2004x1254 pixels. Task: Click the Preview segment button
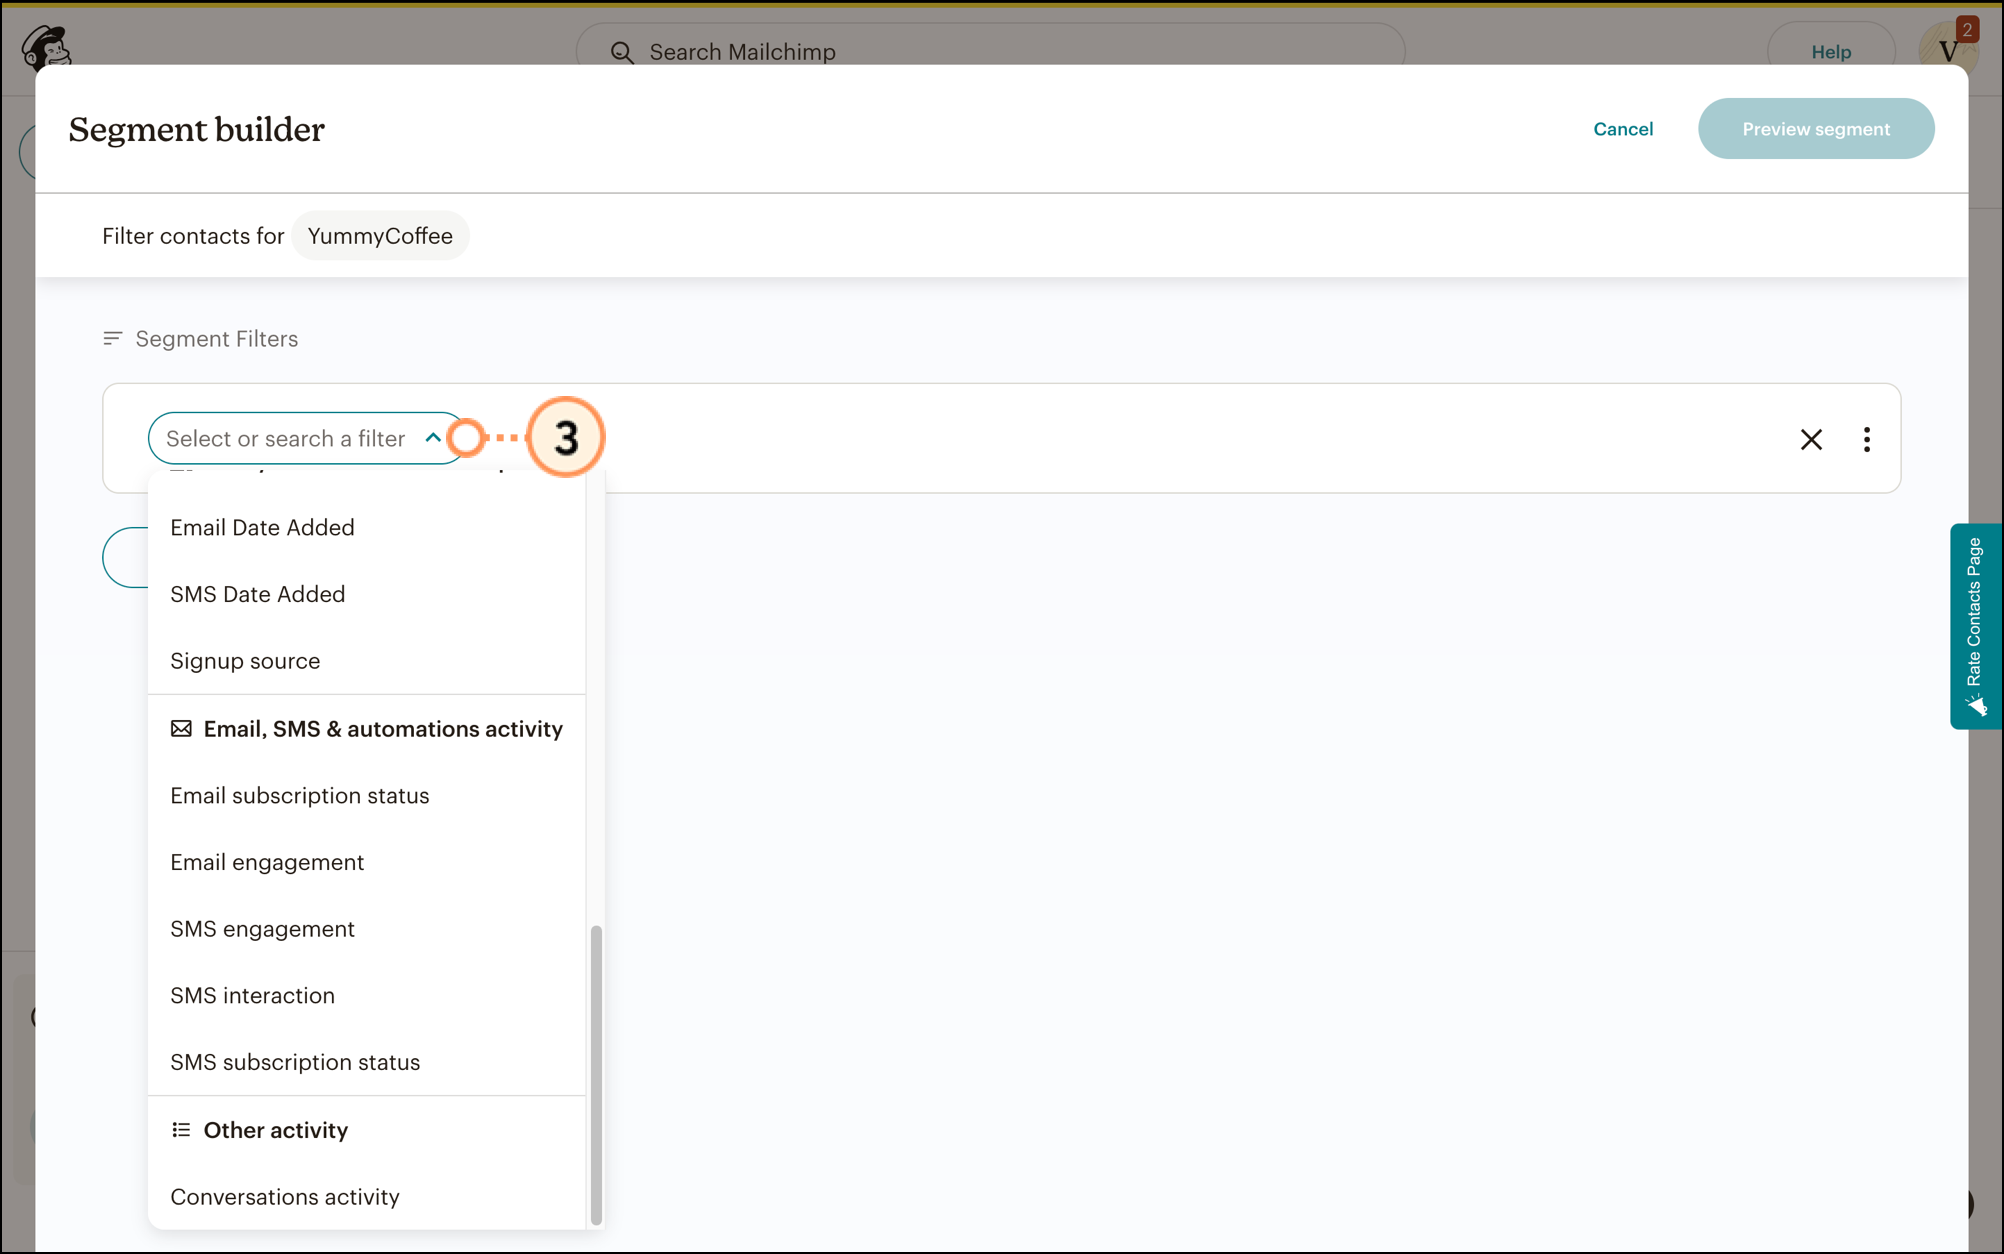point(1816,129)
